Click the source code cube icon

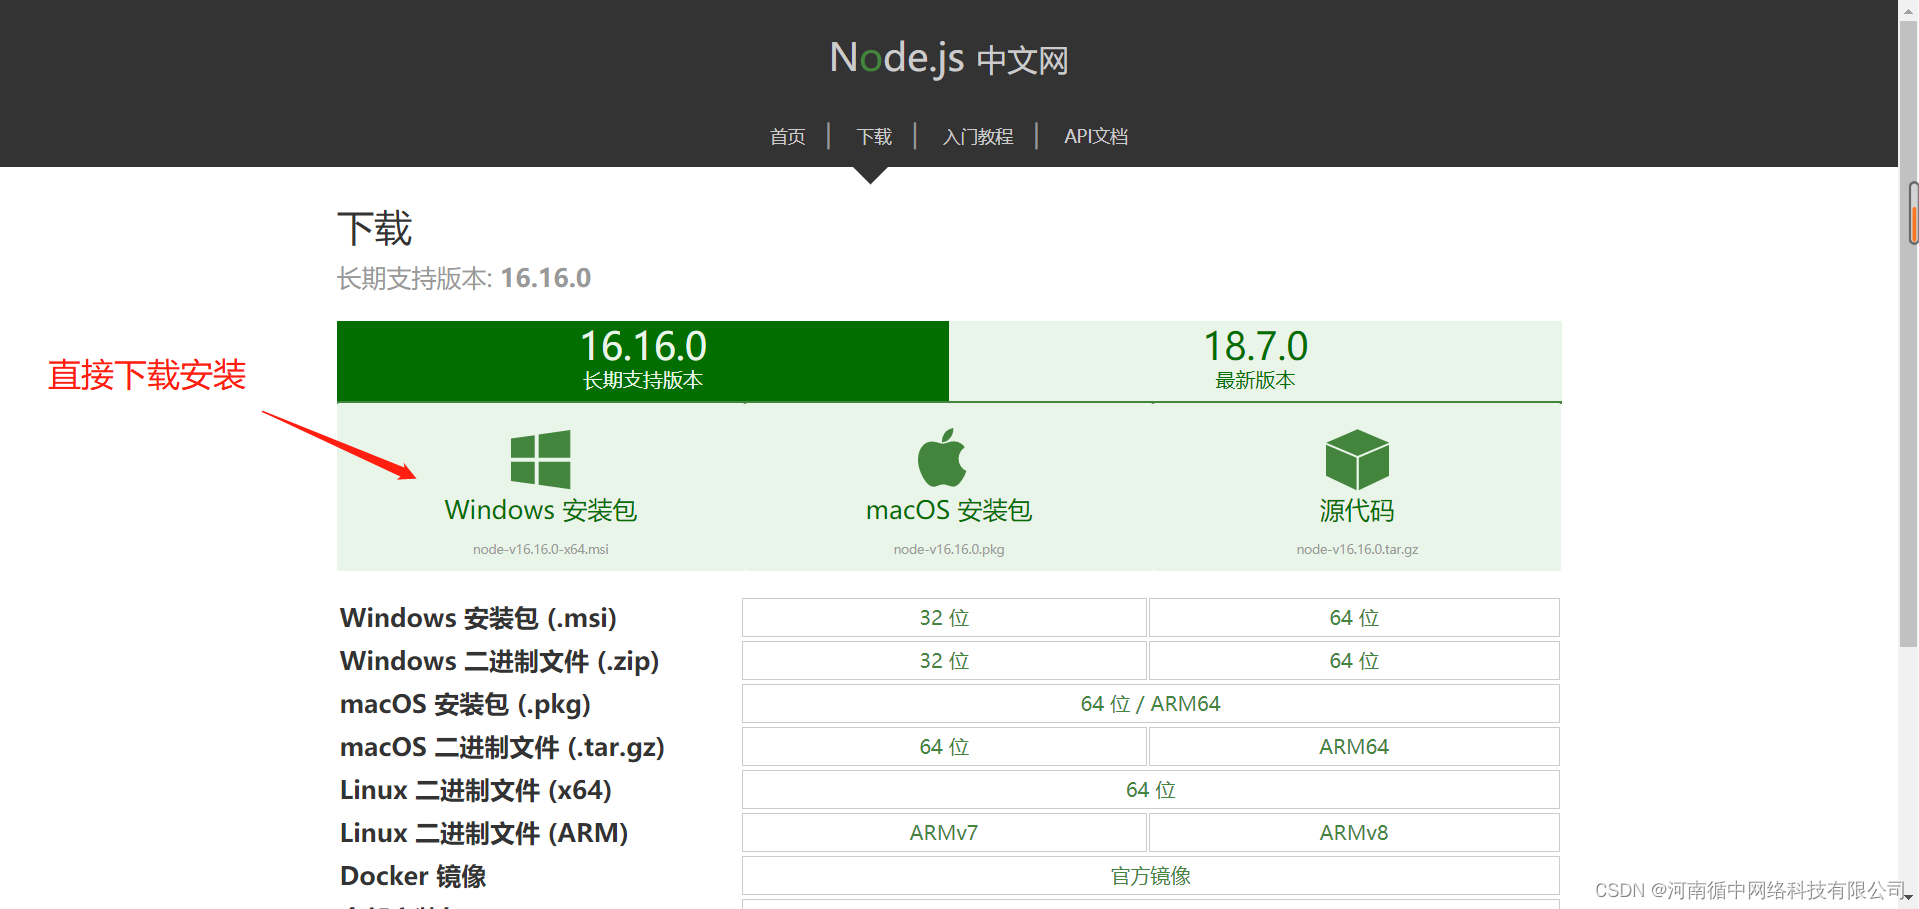click(x=1357, y=459)
